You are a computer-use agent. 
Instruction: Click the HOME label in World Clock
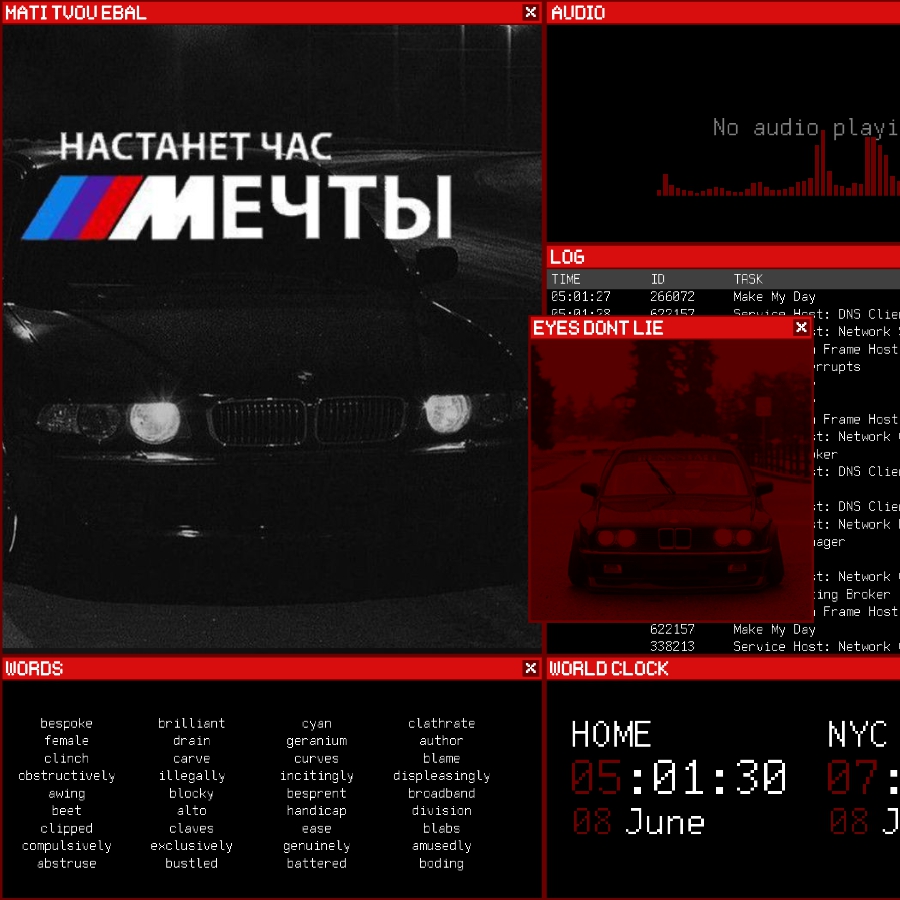[x=611, y=734]
